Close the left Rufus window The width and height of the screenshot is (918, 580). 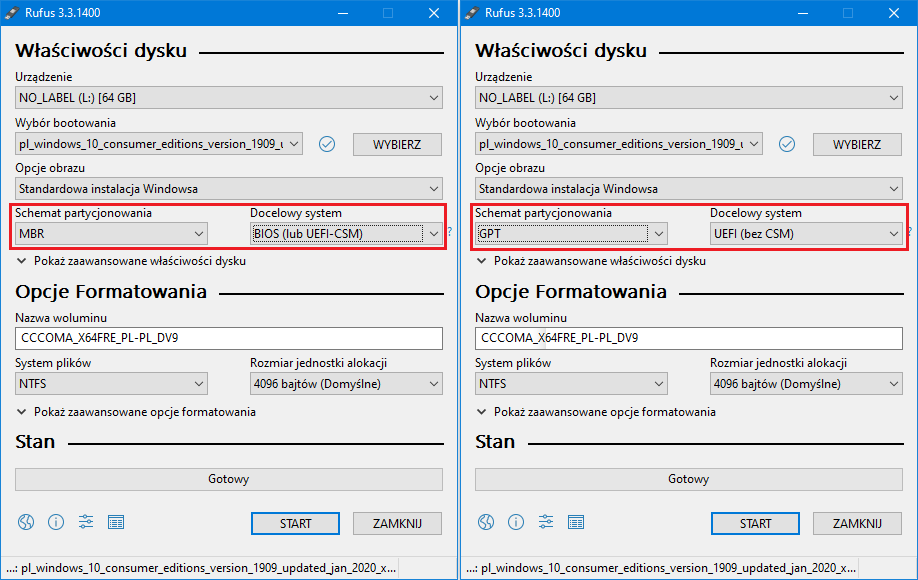click(x=434, y=13)
